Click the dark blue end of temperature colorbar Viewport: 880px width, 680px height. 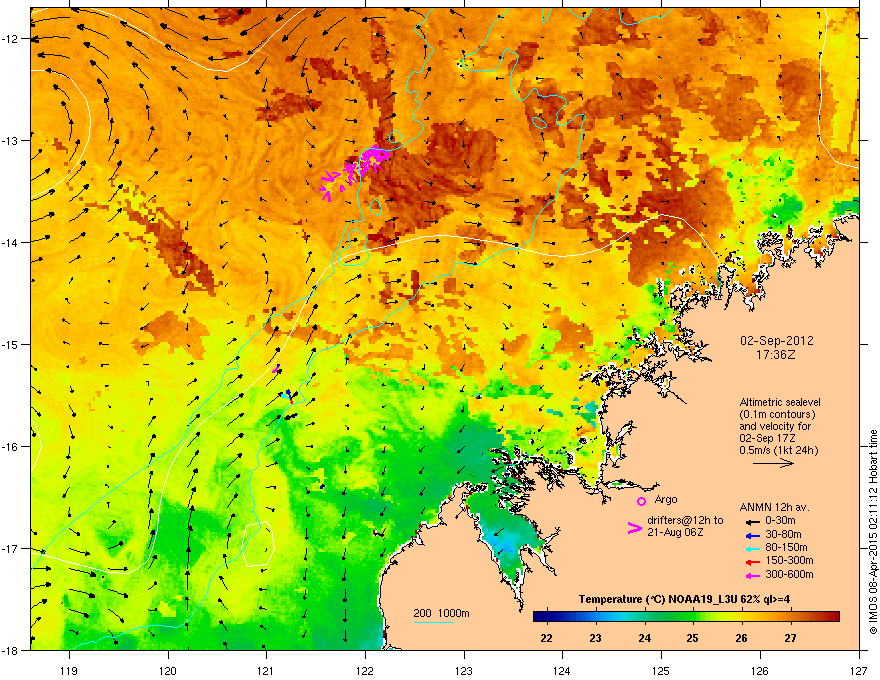click(x=538, y=617)
